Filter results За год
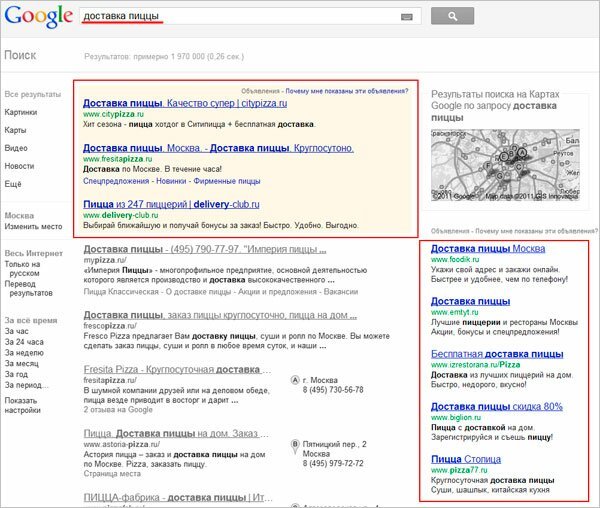600x508 pixels. [x=16, y=374]
